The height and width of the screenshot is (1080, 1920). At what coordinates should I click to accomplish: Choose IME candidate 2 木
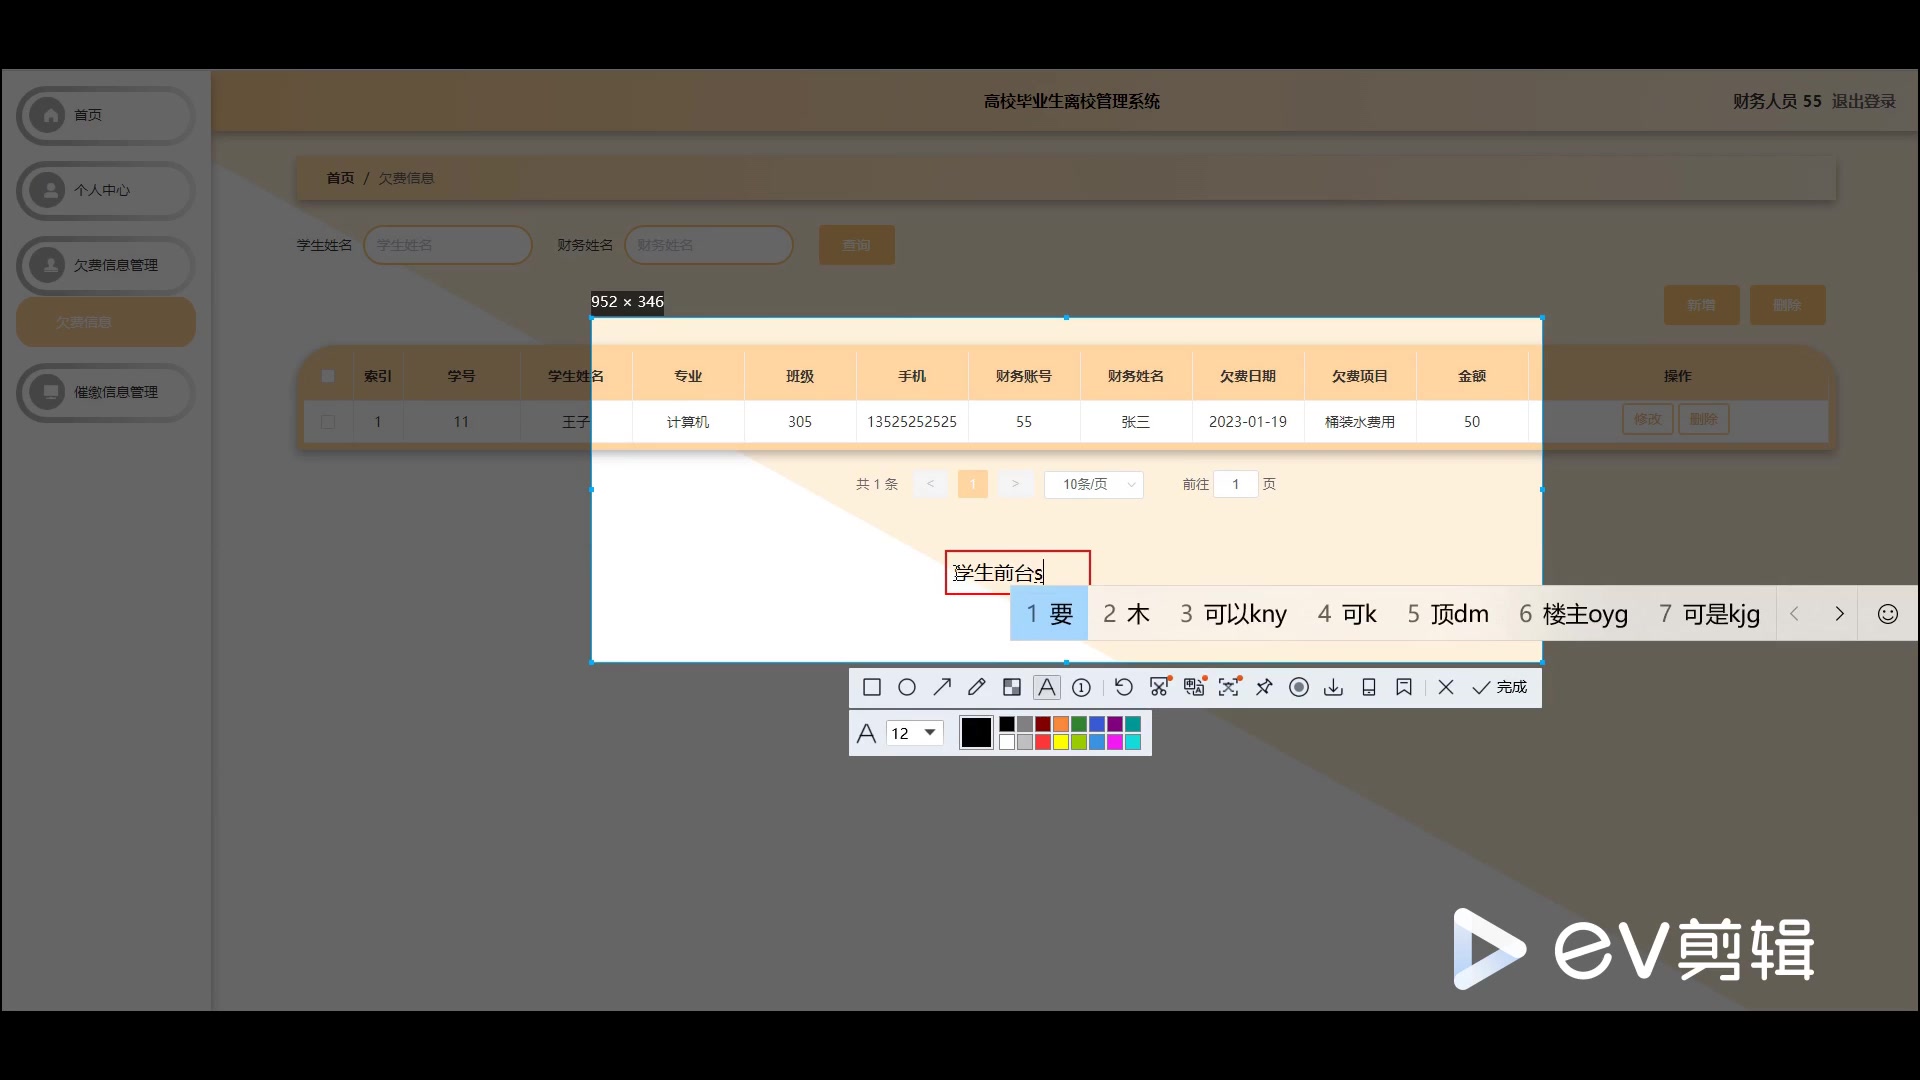point(1126,614)
